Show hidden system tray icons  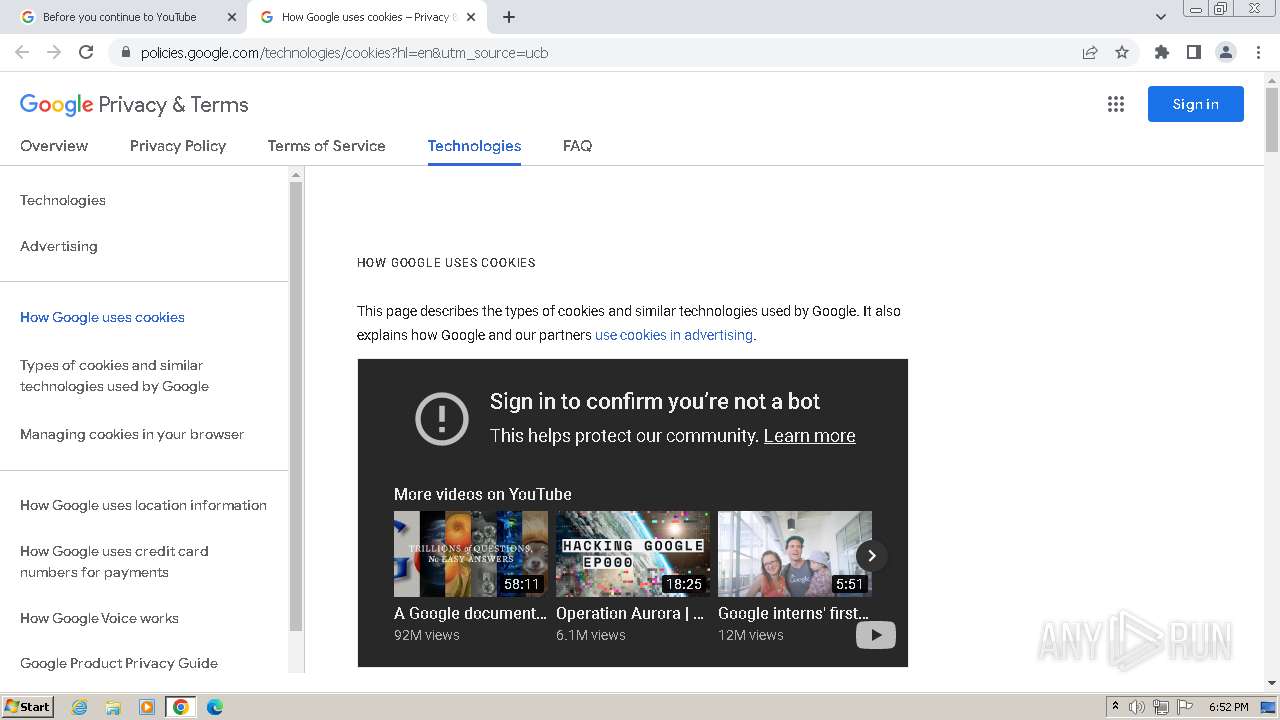[1115, 707]
